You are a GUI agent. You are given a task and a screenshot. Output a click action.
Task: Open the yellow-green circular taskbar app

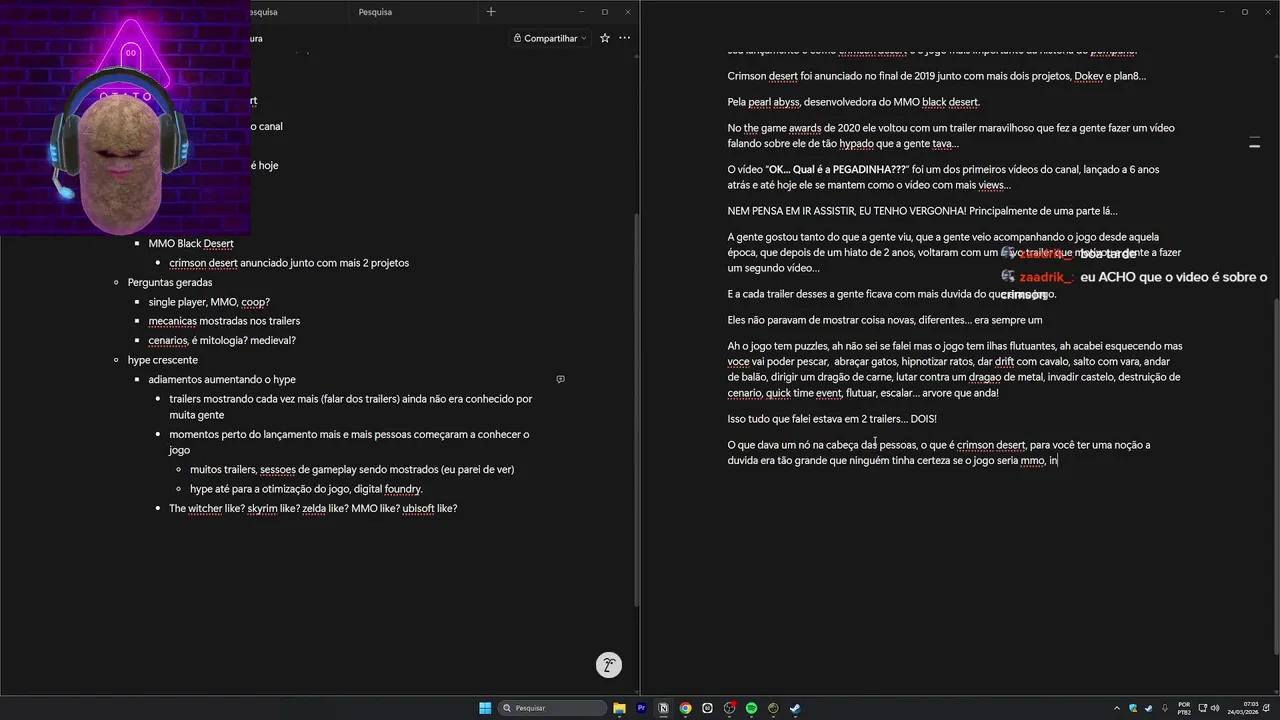pyautogui.click(x=773, y=708)
